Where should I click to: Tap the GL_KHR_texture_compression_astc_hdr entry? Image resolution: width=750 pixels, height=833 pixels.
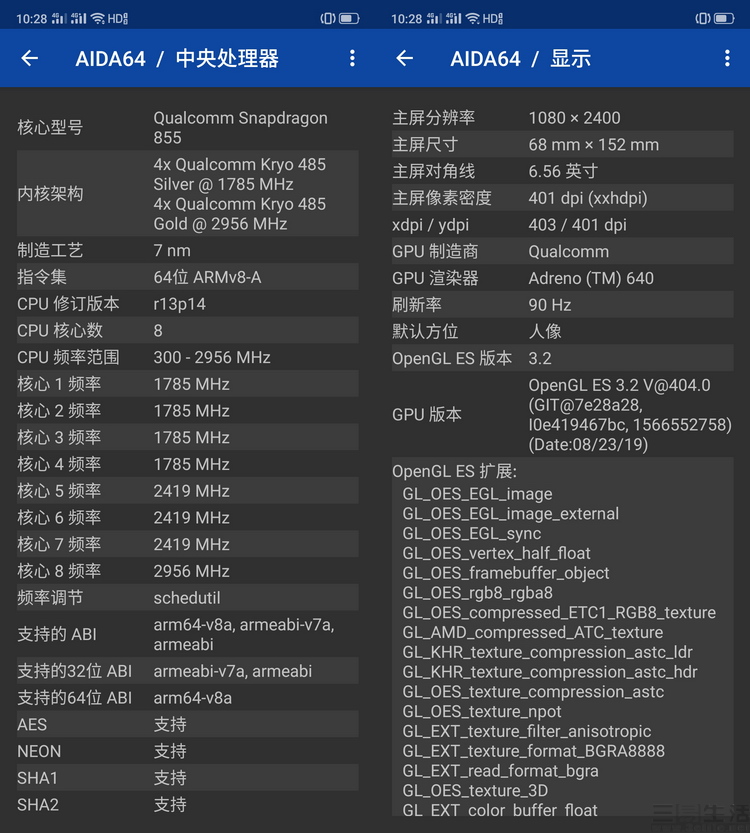pyautogui.click(x=550, y=672)
